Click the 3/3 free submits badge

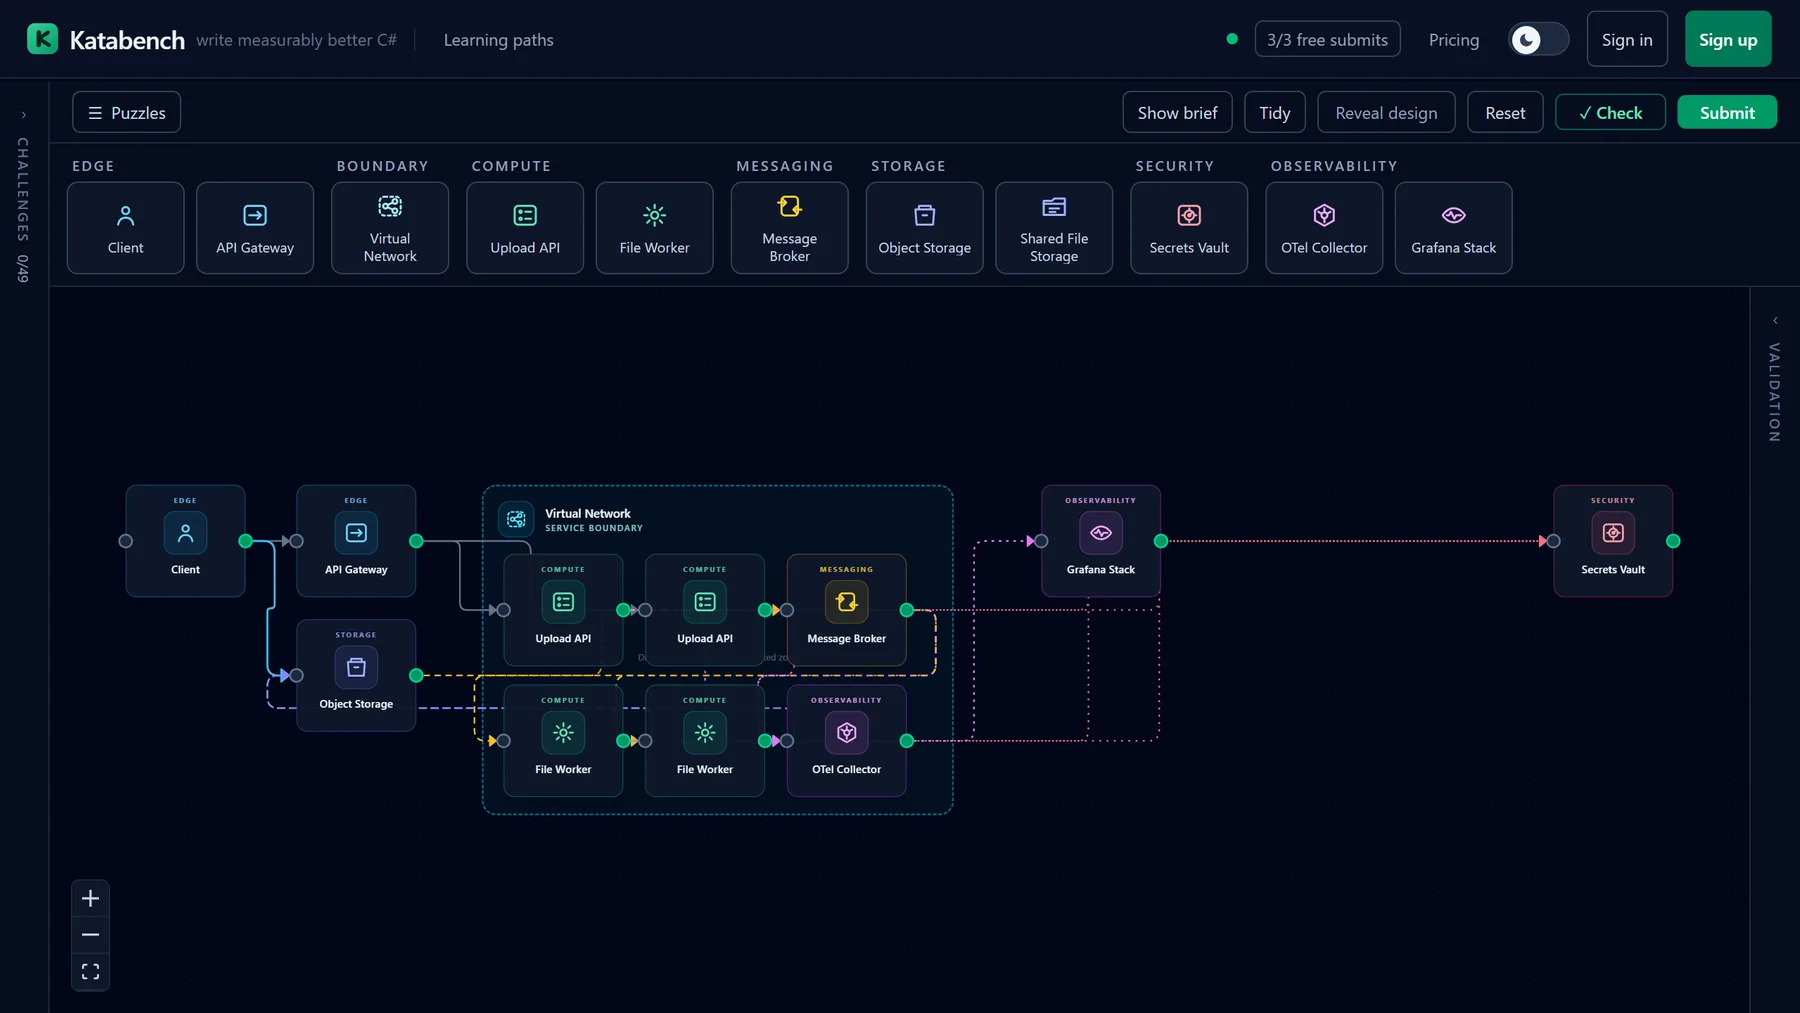[x=1327, y=39]
